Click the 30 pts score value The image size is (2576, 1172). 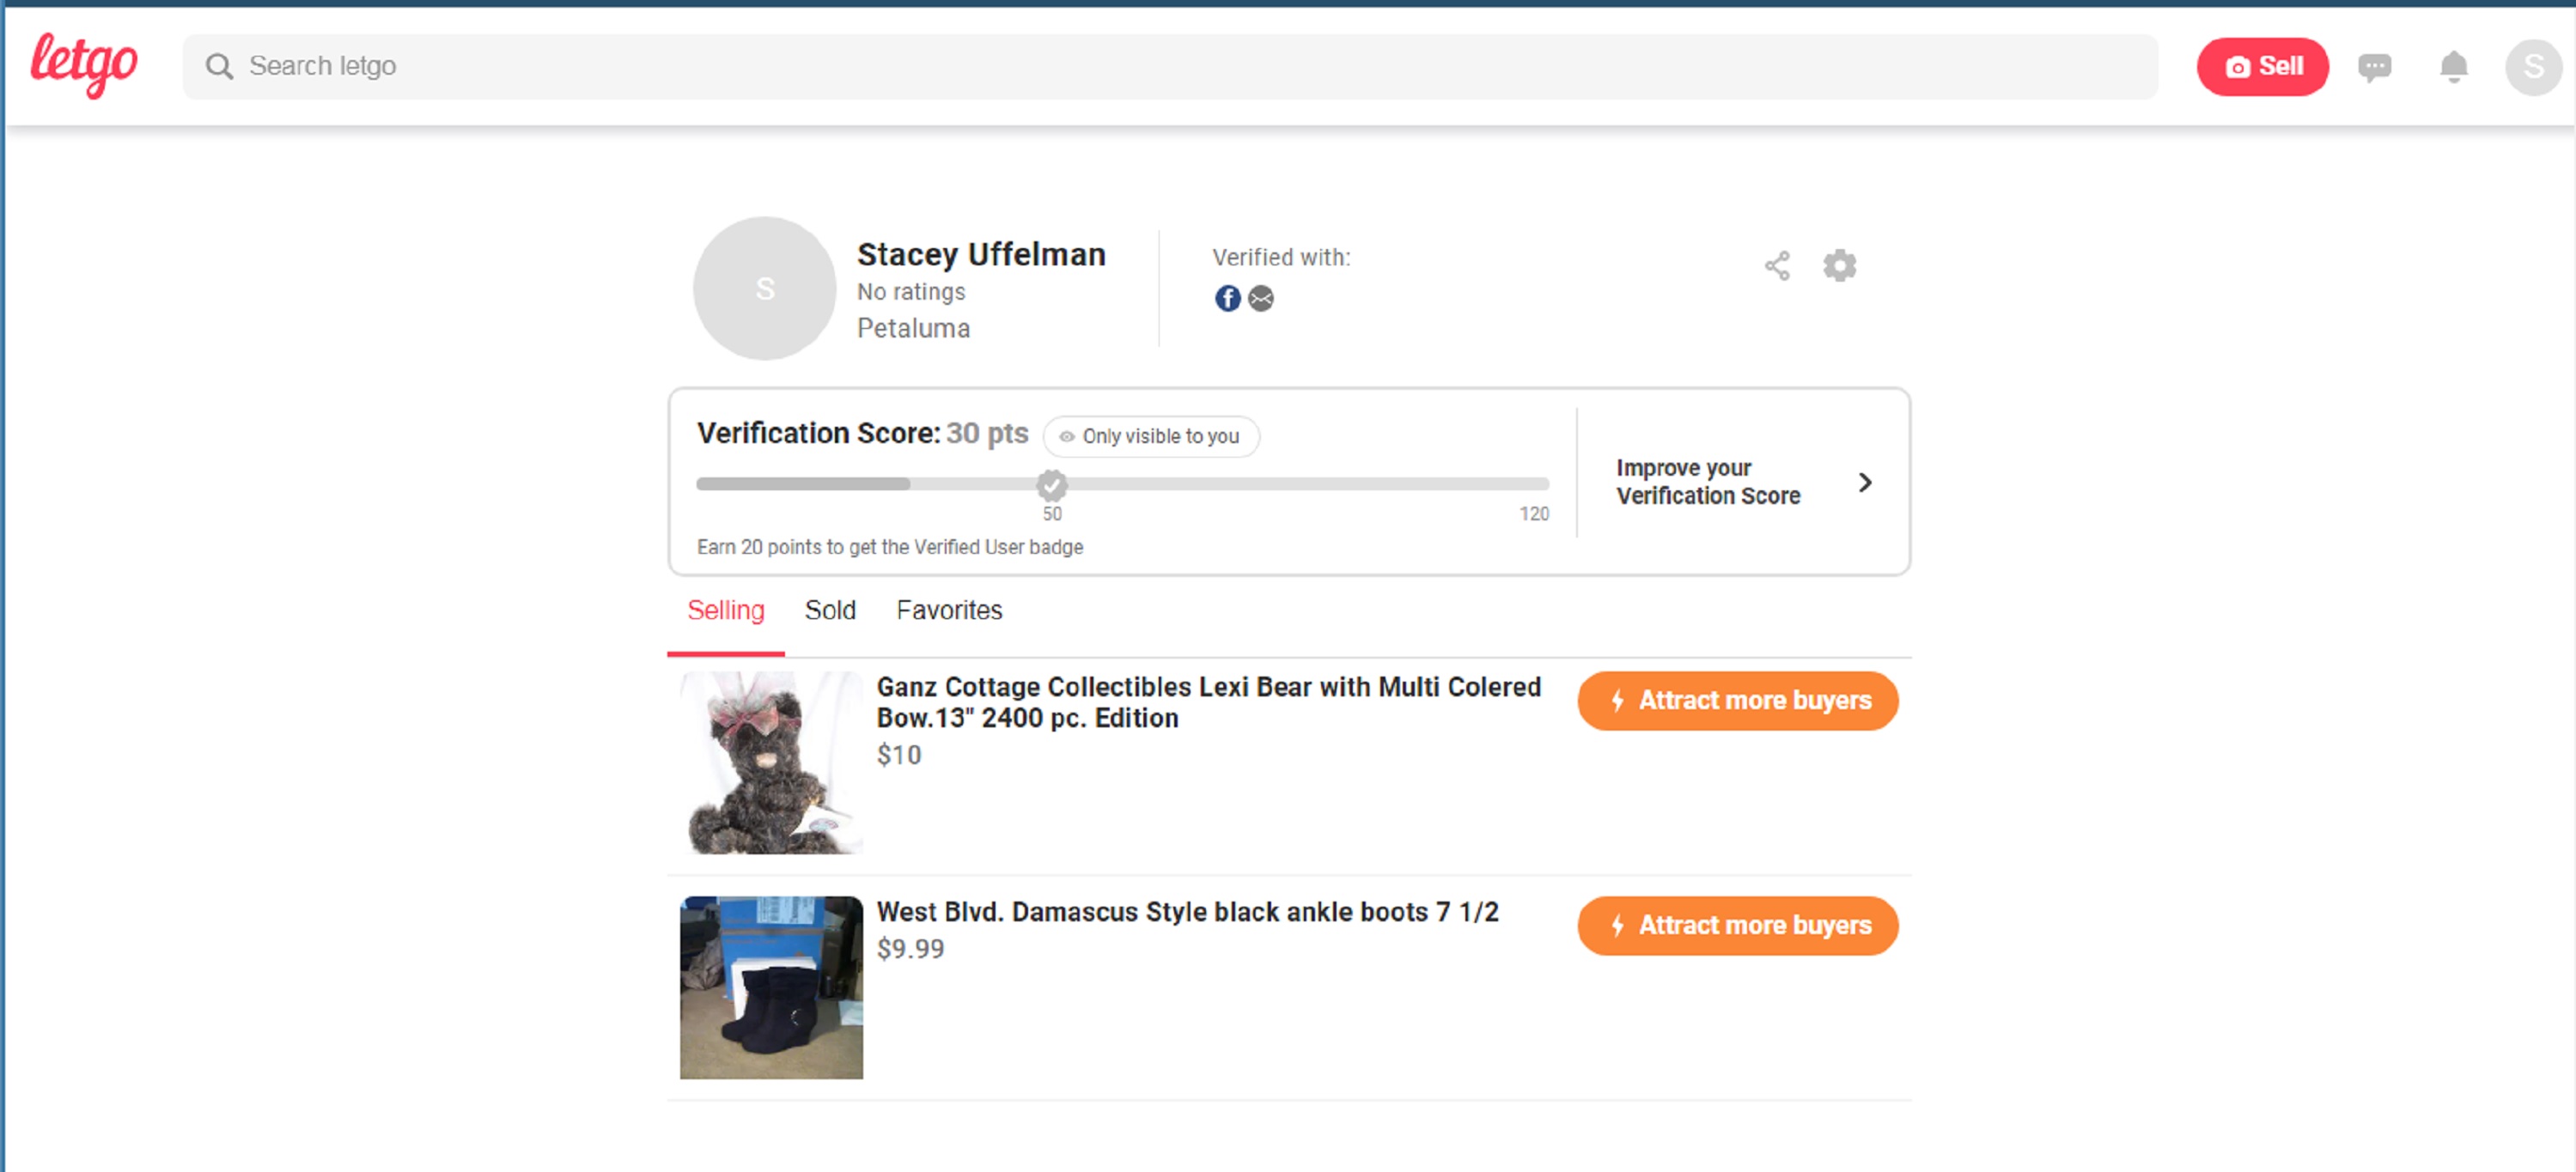tap(987, 433)
